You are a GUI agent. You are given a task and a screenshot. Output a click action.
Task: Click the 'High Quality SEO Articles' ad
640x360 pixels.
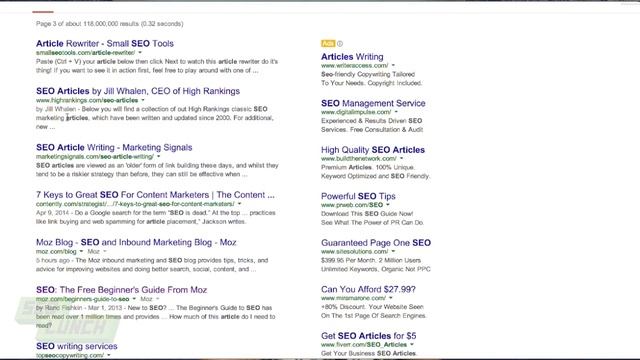373,150
